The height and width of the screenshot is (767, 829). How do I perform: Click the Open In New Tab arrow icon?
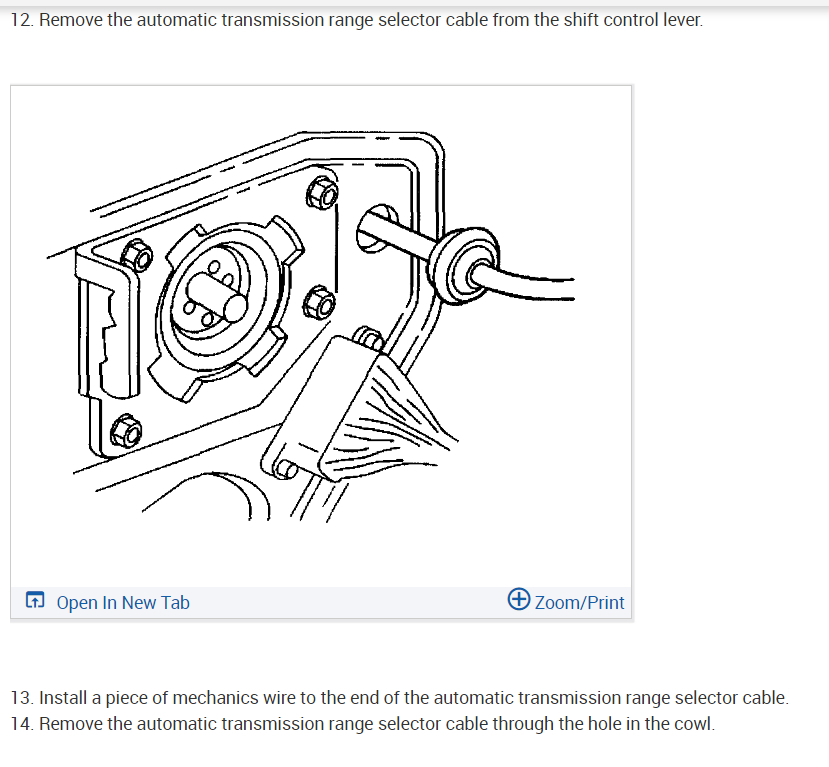pyautogui.click(x=35, y=600)
